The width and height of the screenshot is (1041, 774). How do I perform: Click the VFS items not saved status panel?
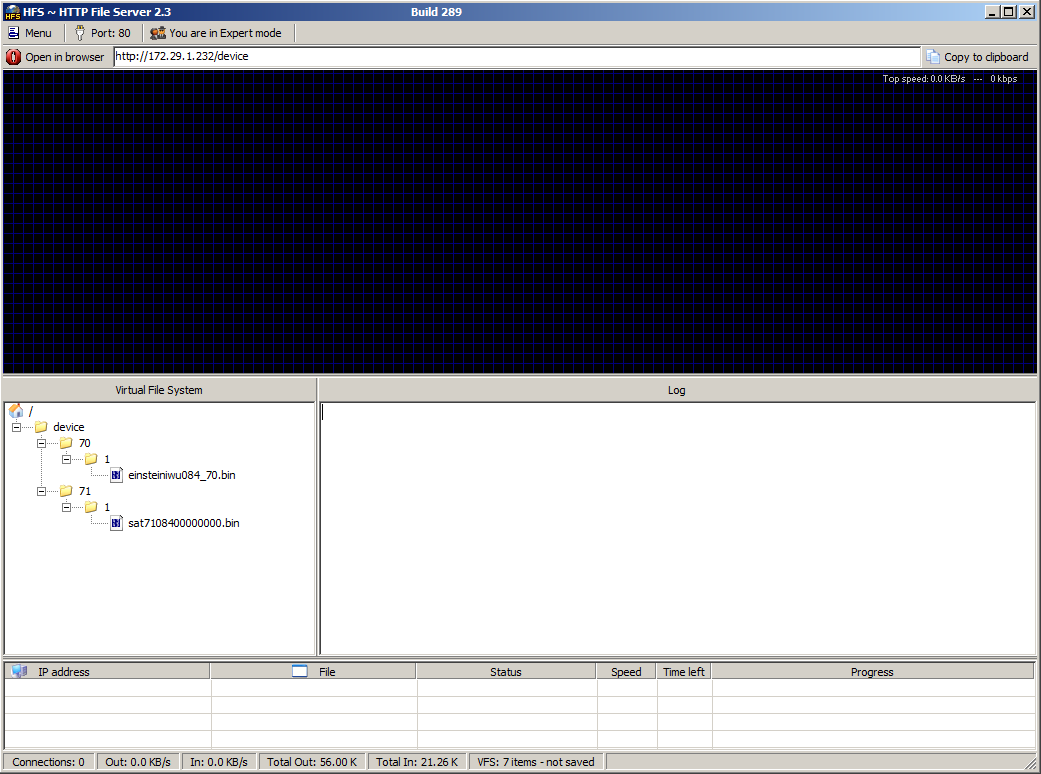pos(536,762)
